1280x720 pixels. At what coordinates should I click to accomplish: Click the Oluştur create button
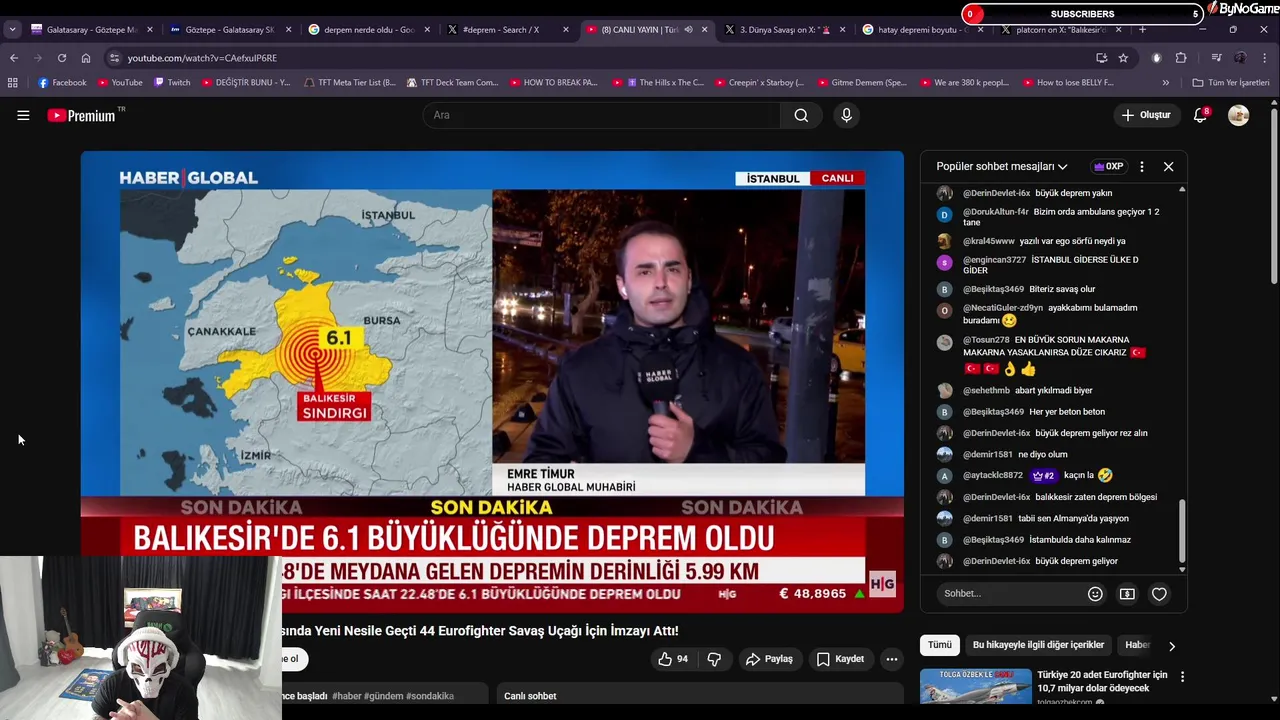(1146, 115)
